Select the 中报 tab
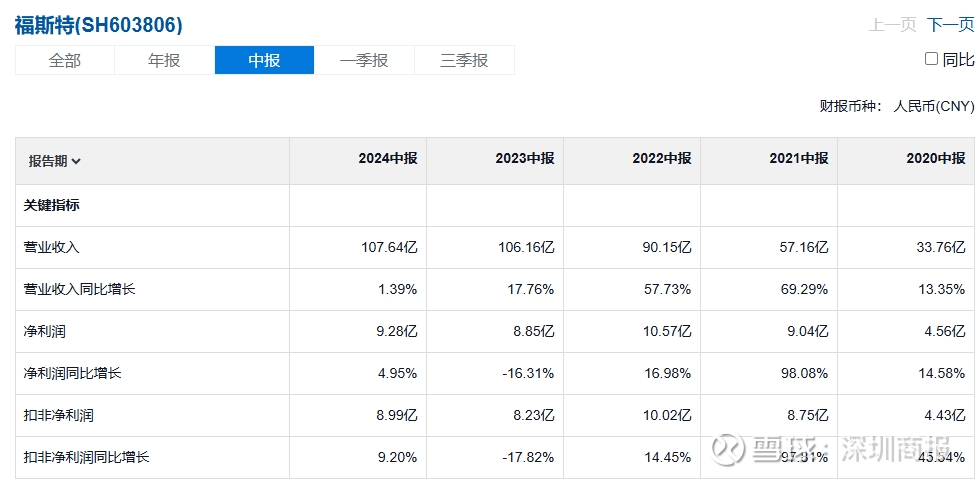This screenshot has height=479, width=980. pyautogui.click(x=264, y=60)
